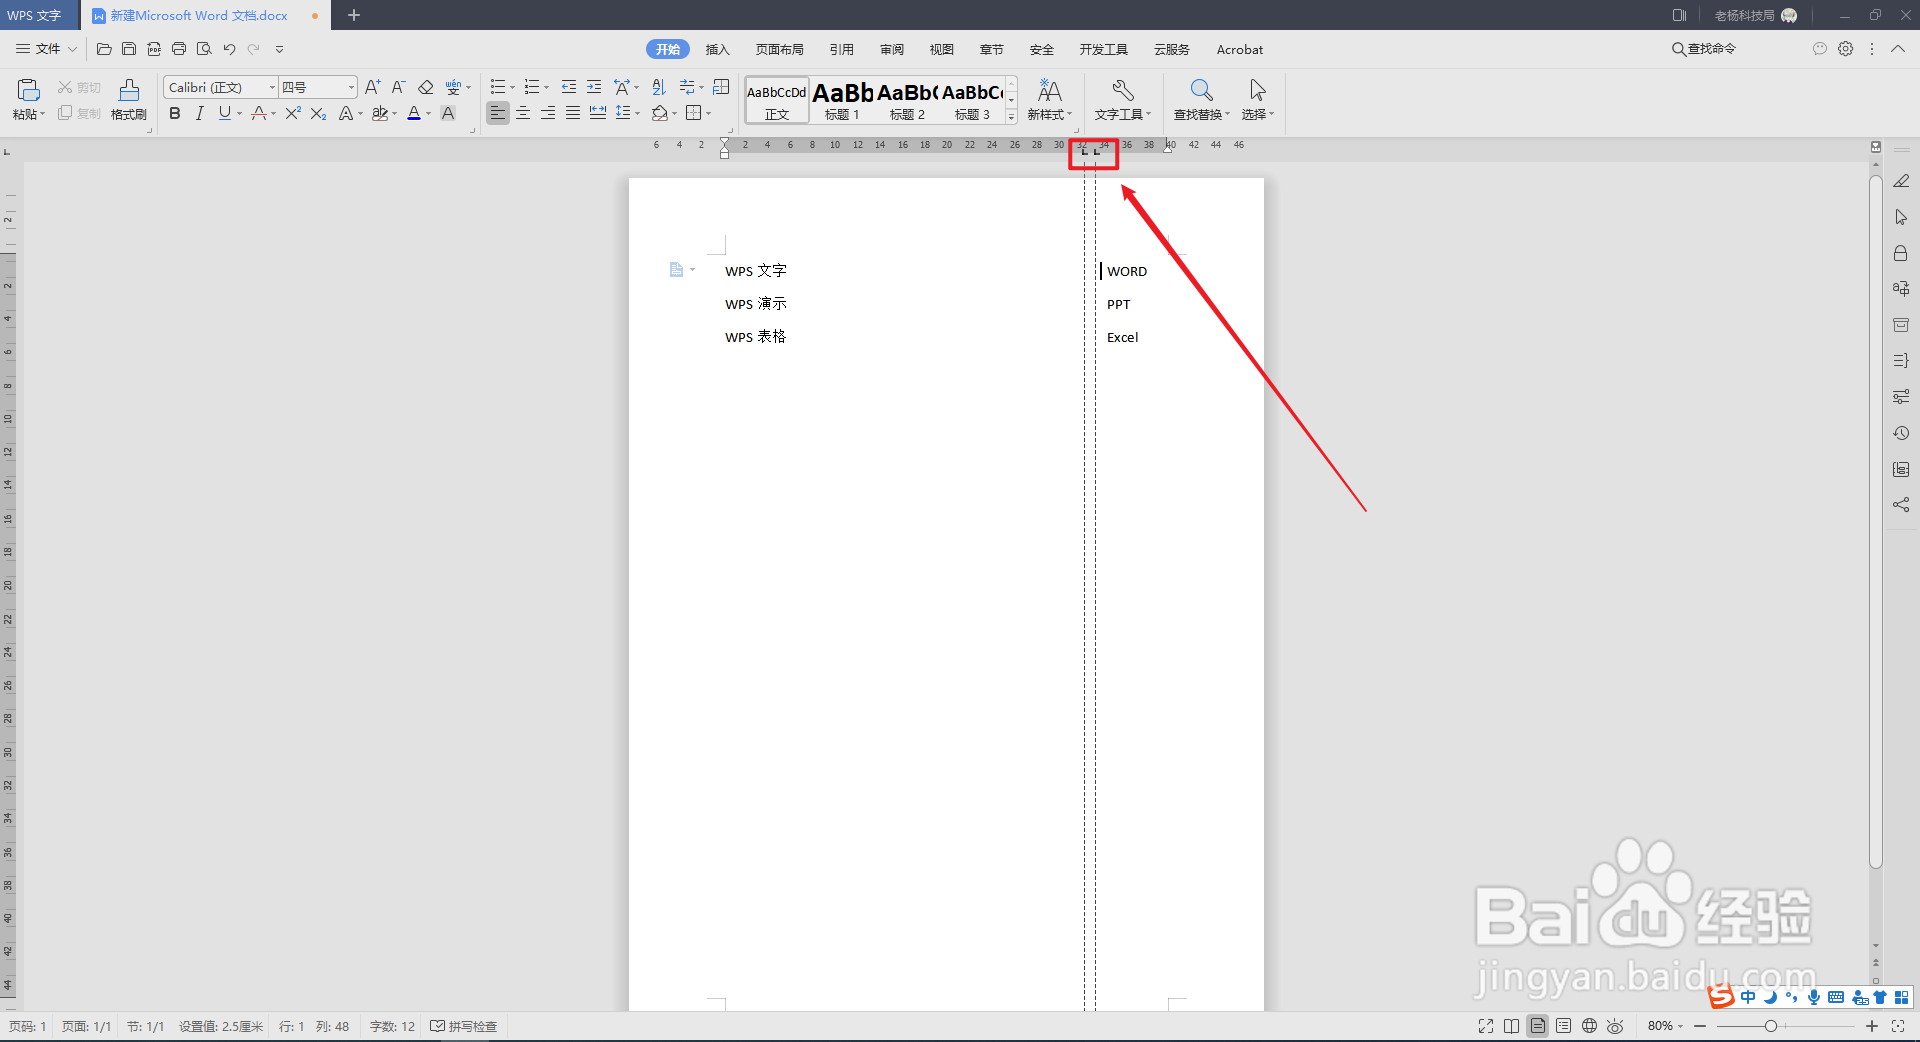Toggle page layout view in status bar
The width and height of the screenshot is (1920, 1042).
point(1538,1026)
